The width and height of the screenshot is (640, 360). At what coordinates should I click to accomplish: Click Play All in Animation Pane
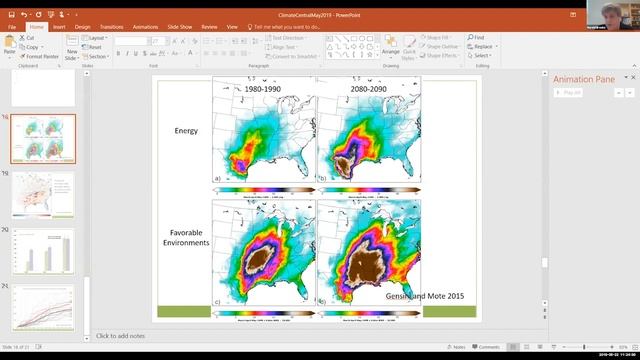pos(568,93)
